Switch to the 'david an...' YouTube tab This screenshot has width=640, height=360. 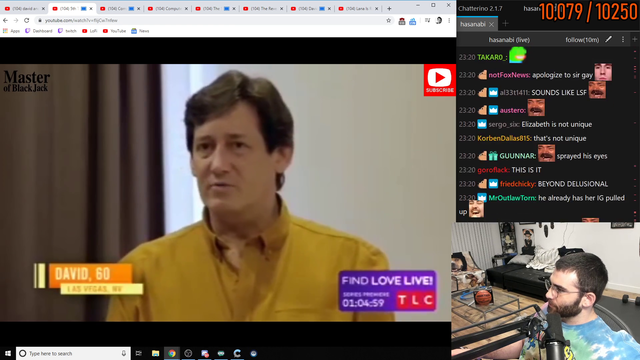coord(23,9)
